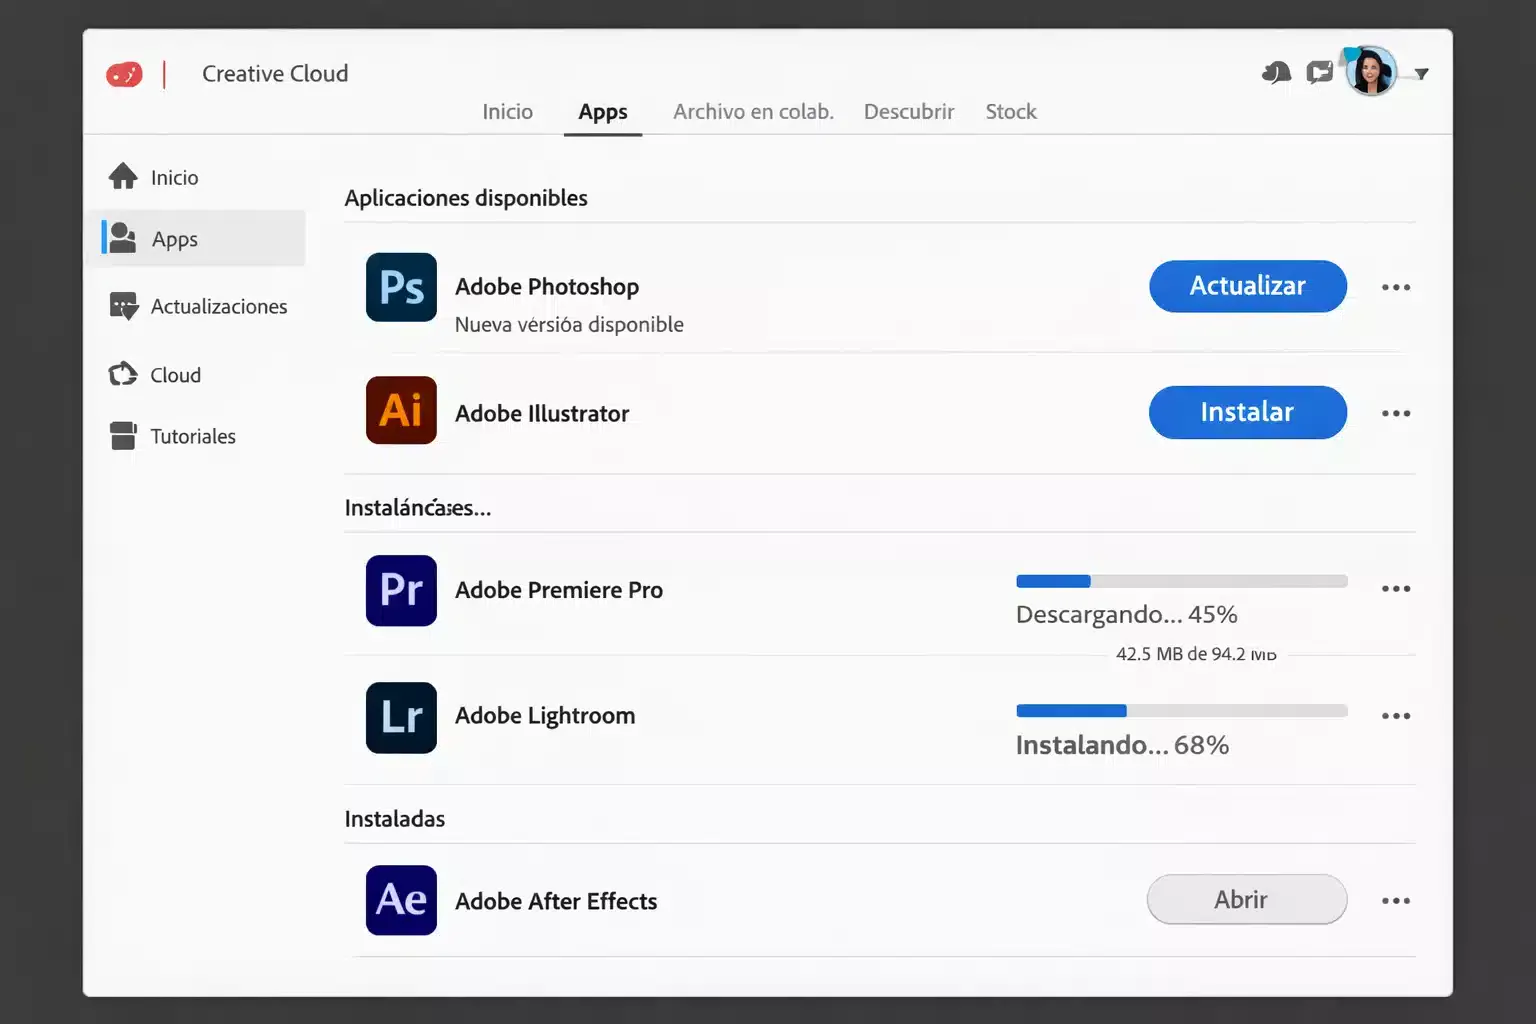Open the Stock tab
The height and width of the screenshot is (1024, 1536).
1010,111
